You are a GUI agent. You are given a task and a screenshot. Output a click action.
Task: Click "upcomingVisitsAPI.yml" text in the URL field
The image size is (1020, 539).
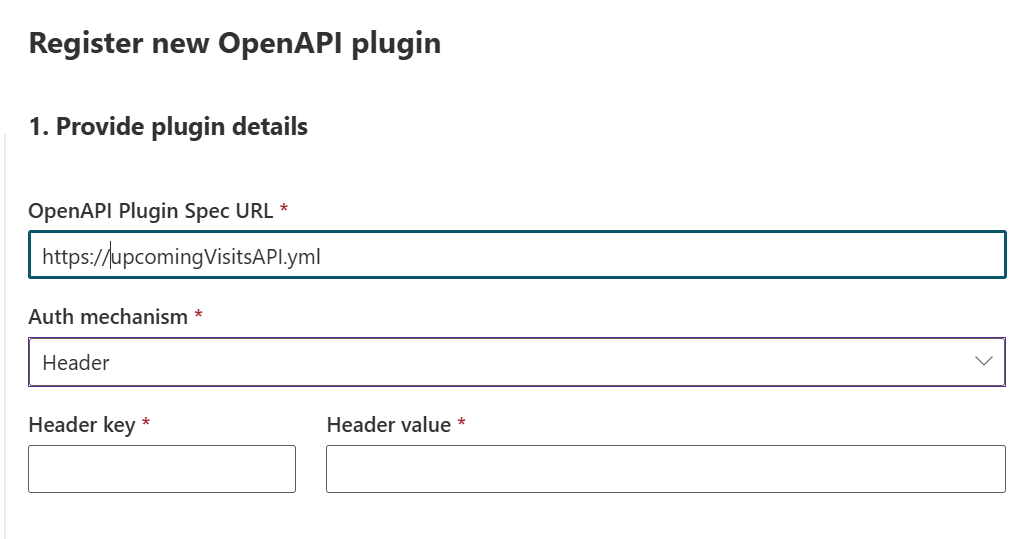tap(216, 257)
